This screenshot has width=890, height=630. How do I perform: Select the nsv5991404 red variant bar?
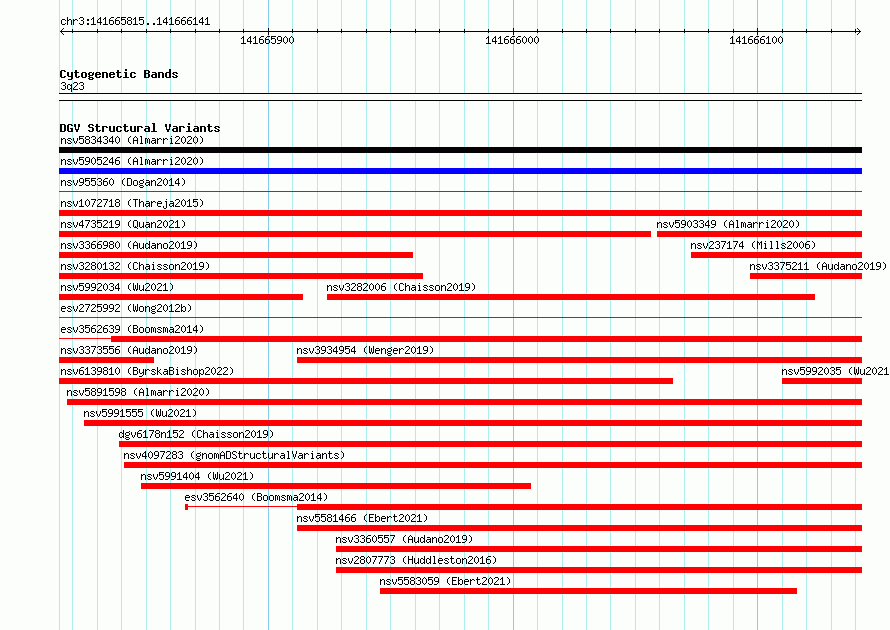point(336,486)
